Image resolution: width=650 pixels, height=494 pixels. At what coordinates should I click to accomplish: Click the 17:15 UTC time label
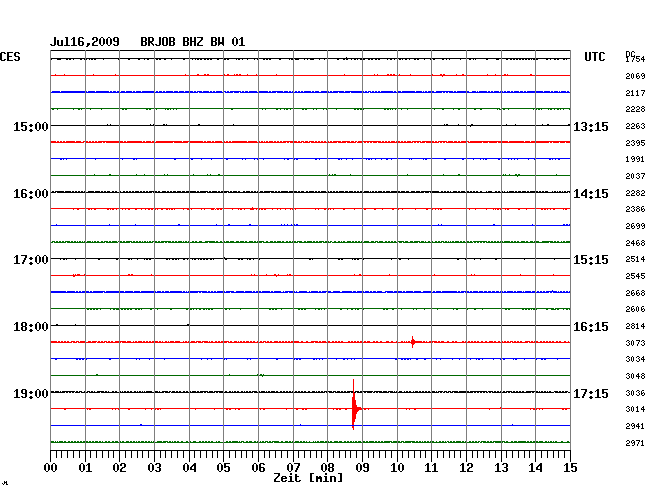click(x=591, y=393)
